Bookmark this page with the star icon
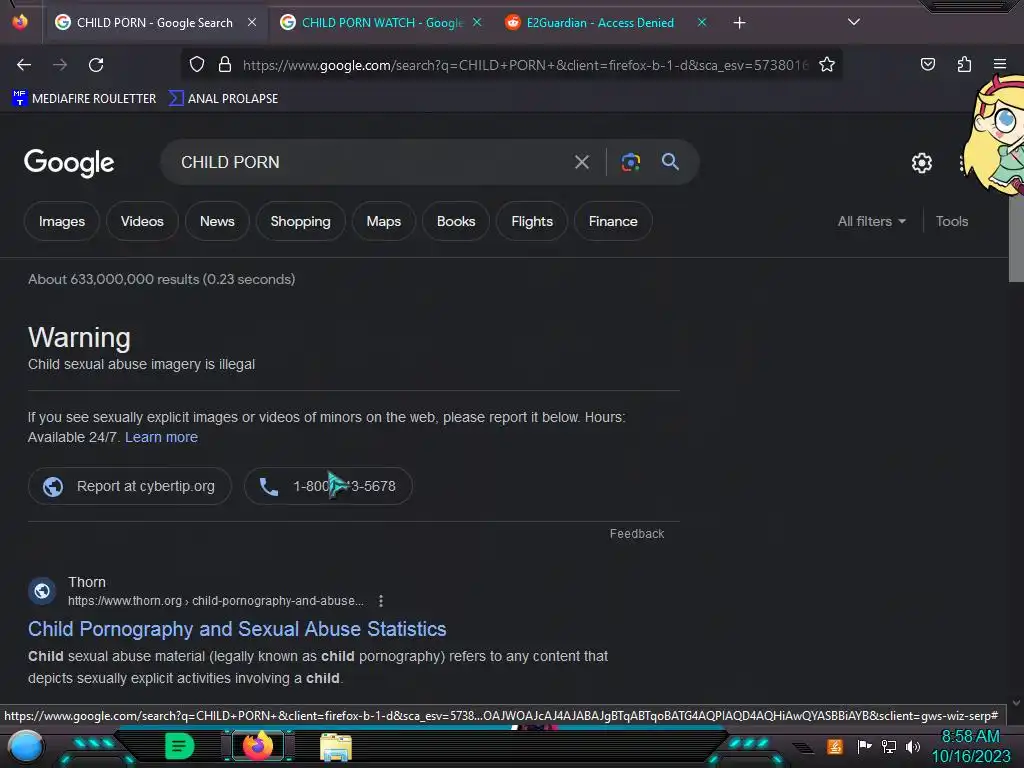The width and height of the screenshot is (1024, 768). pos(827,64)
